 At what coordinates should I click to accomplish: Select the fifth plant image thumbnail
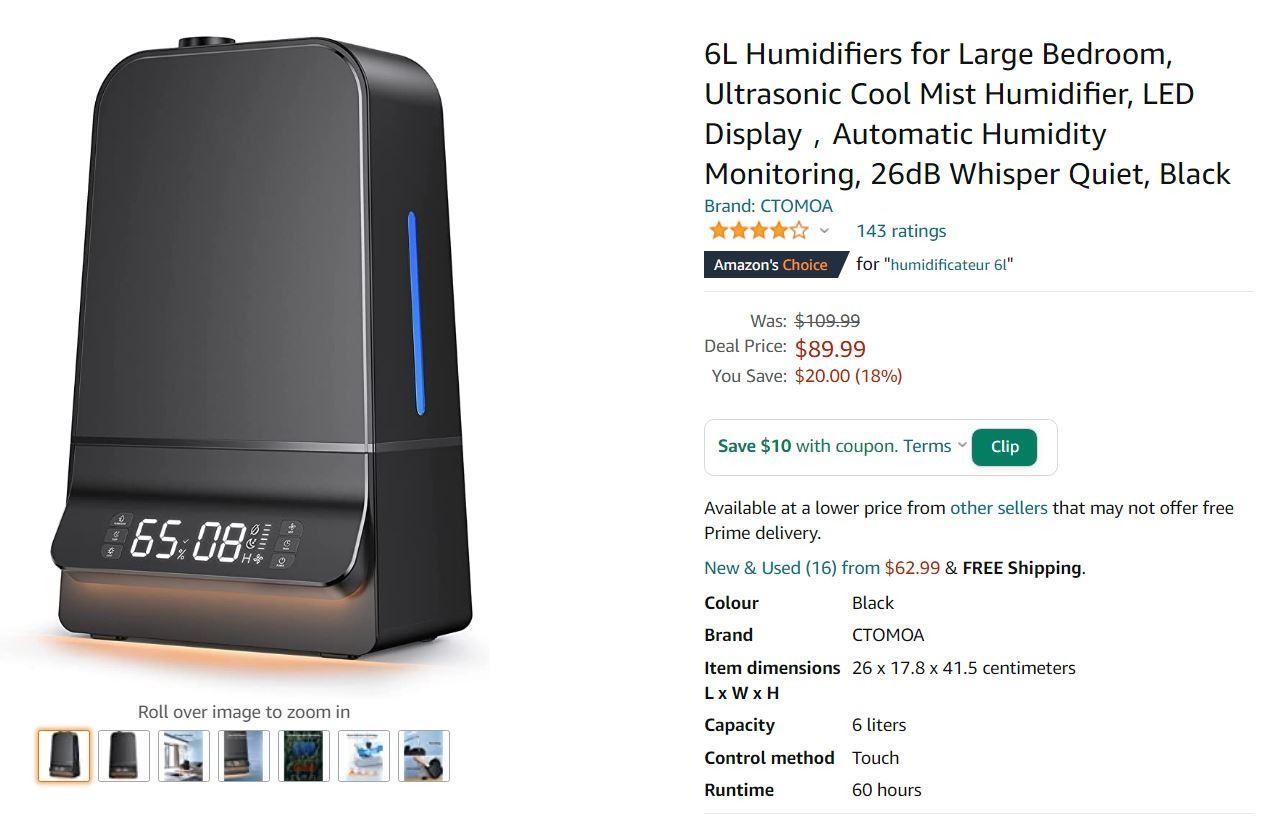304,755
